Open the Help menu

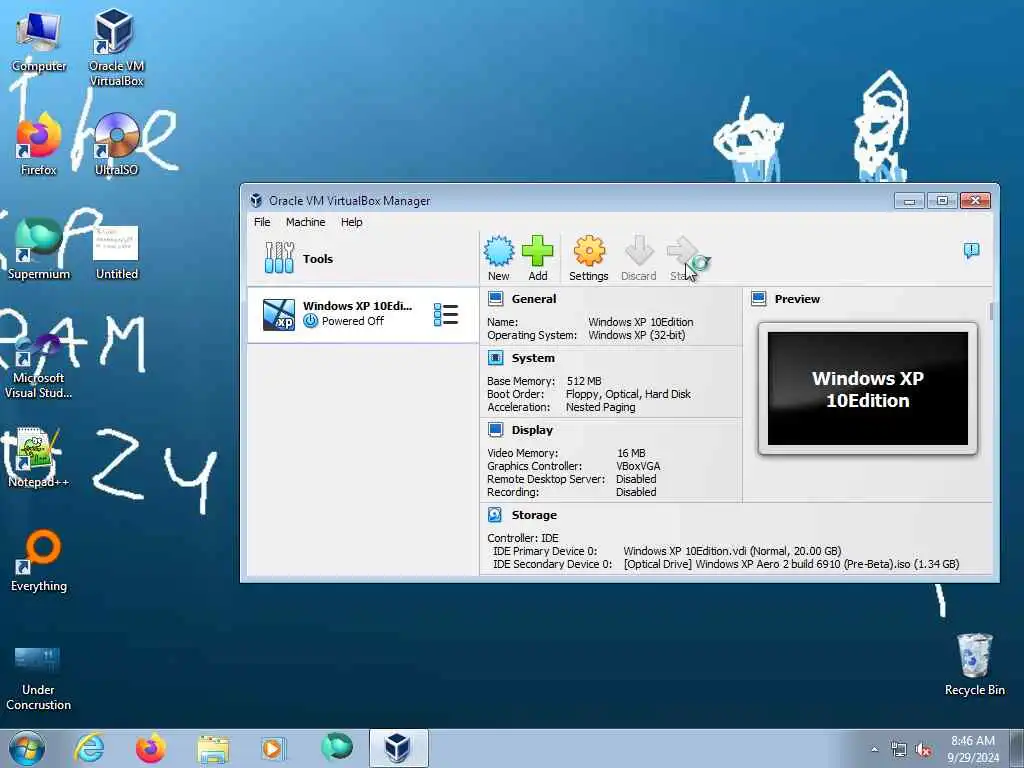(x=351, y=222)
